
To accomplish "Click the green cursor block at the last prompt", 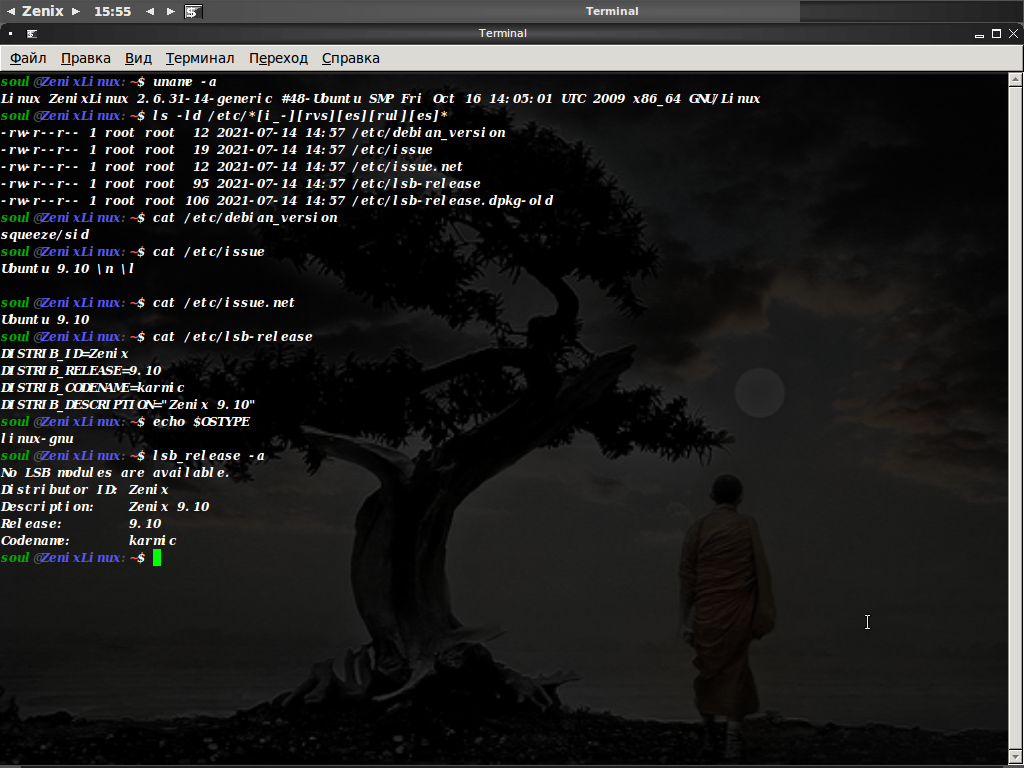I will 157,558.
